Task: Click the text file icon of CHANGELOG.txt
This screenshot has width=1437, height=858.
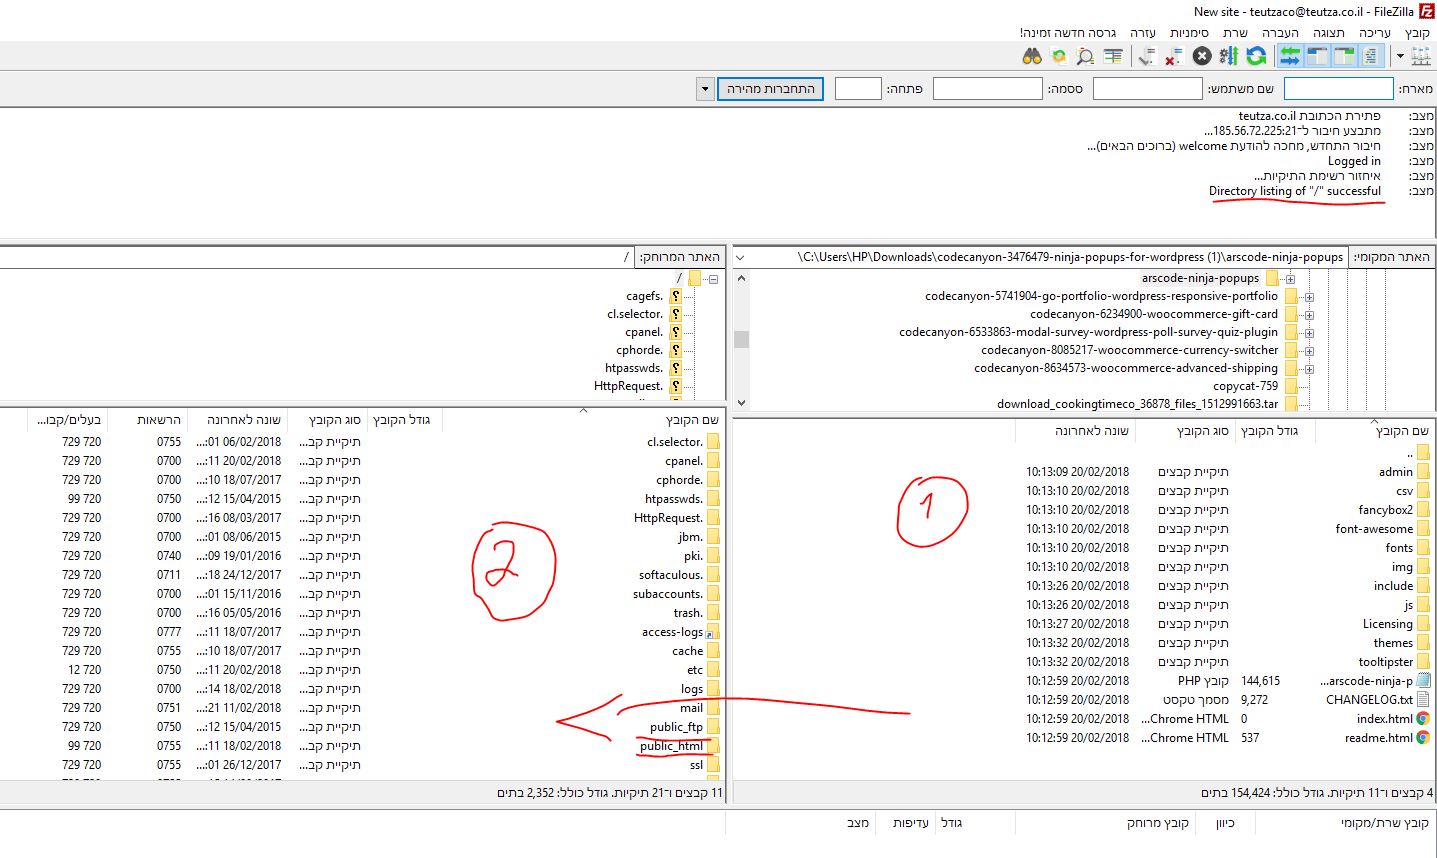Action: 1423,699
